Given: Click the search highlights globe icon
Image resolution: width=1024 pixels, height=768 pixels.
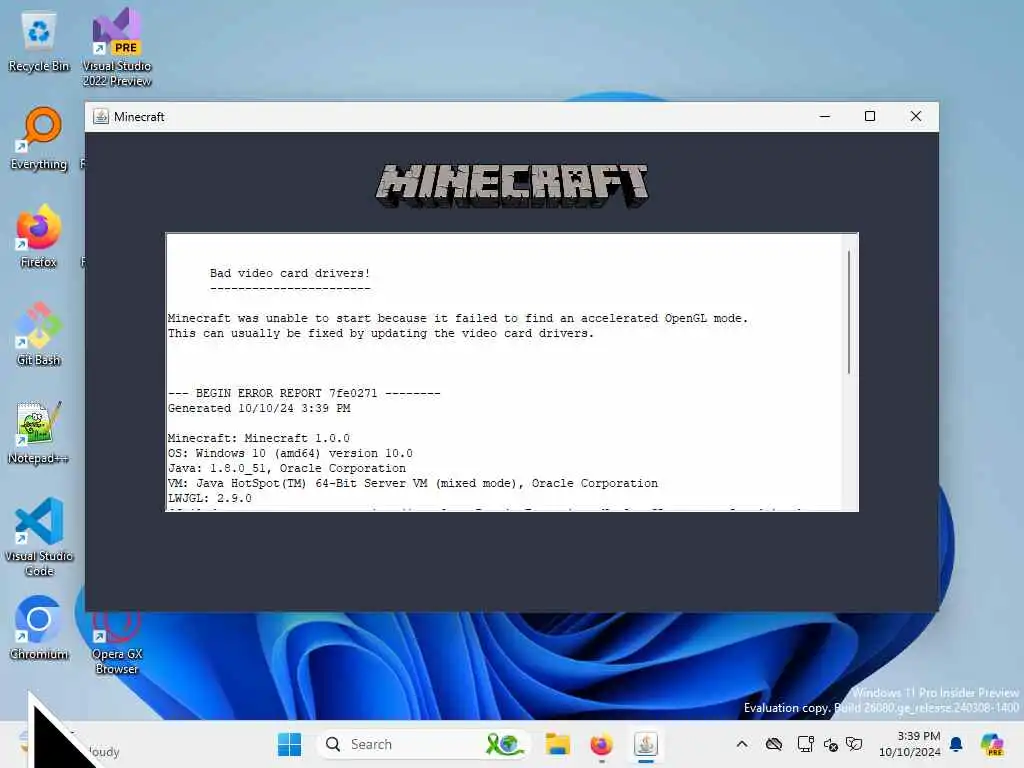Looking at the screenshot, I should coord(505,744).
